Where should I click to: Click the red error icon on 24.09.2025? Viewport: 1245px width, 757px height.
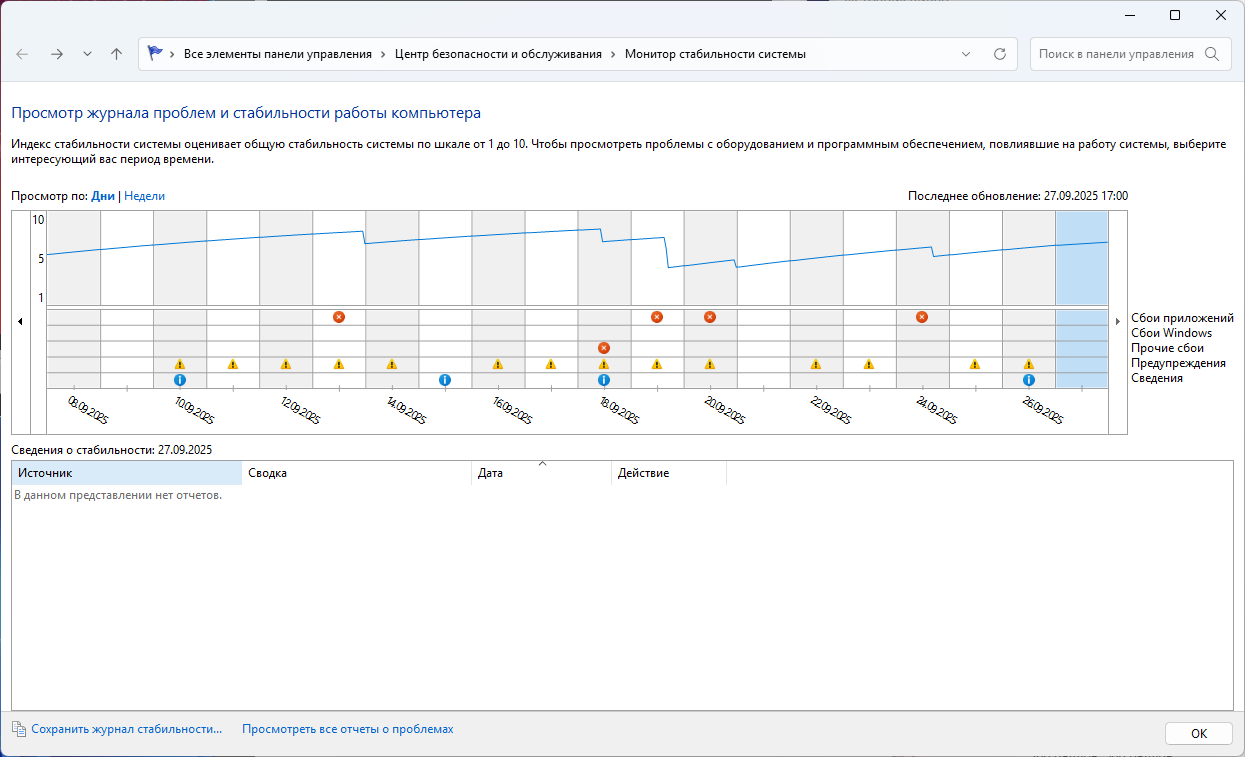(922, 317)
